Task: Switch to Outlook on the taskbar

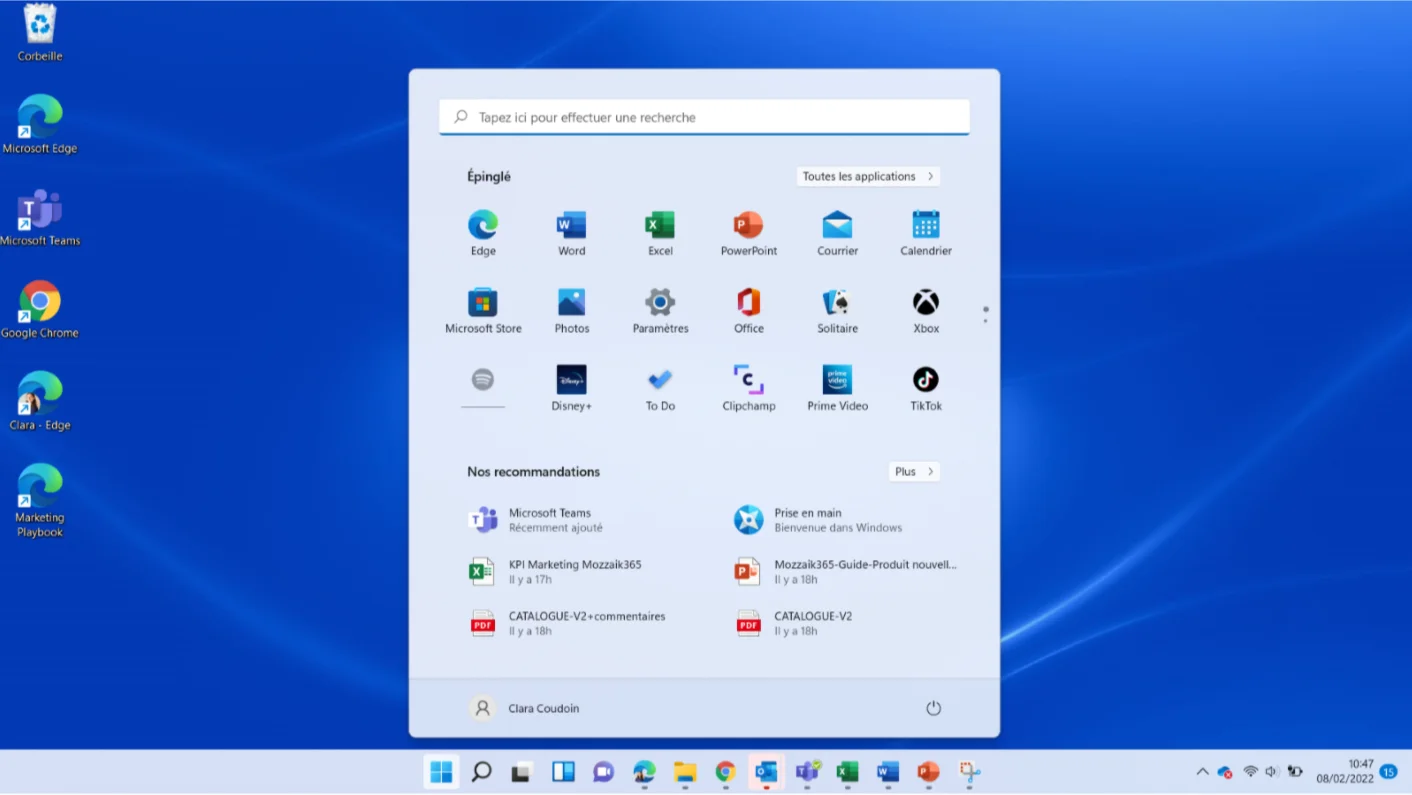Action: [x=766, y=772]
